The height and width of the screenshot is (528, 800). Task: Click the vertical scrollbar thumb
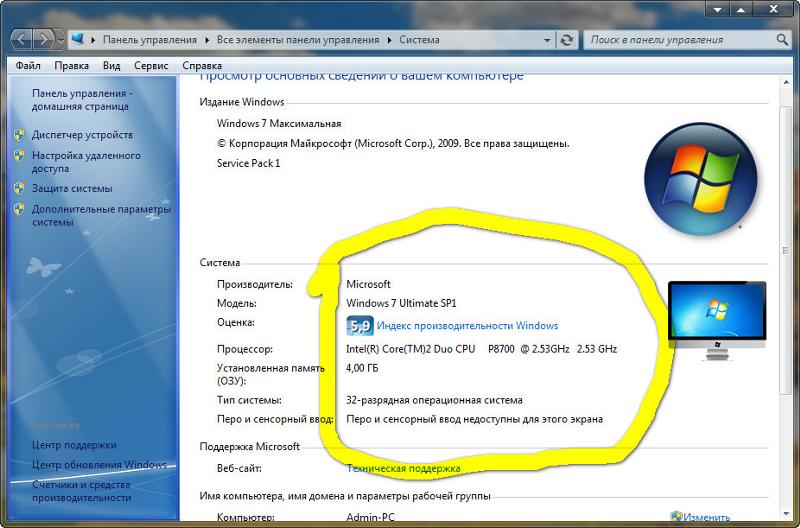(x=786, y=250)
